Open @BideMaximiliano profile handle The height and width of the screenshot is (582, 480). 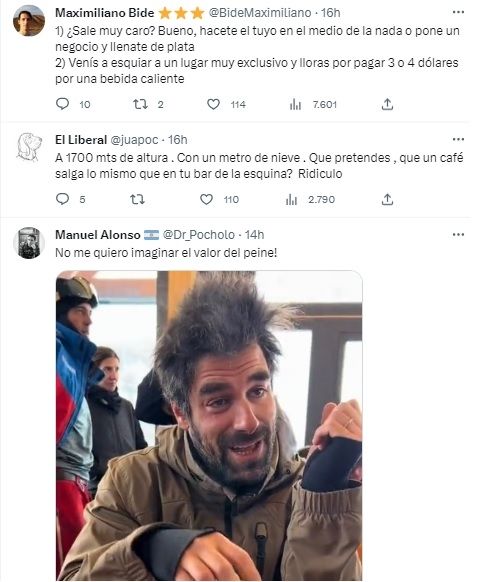coord(260,13)
